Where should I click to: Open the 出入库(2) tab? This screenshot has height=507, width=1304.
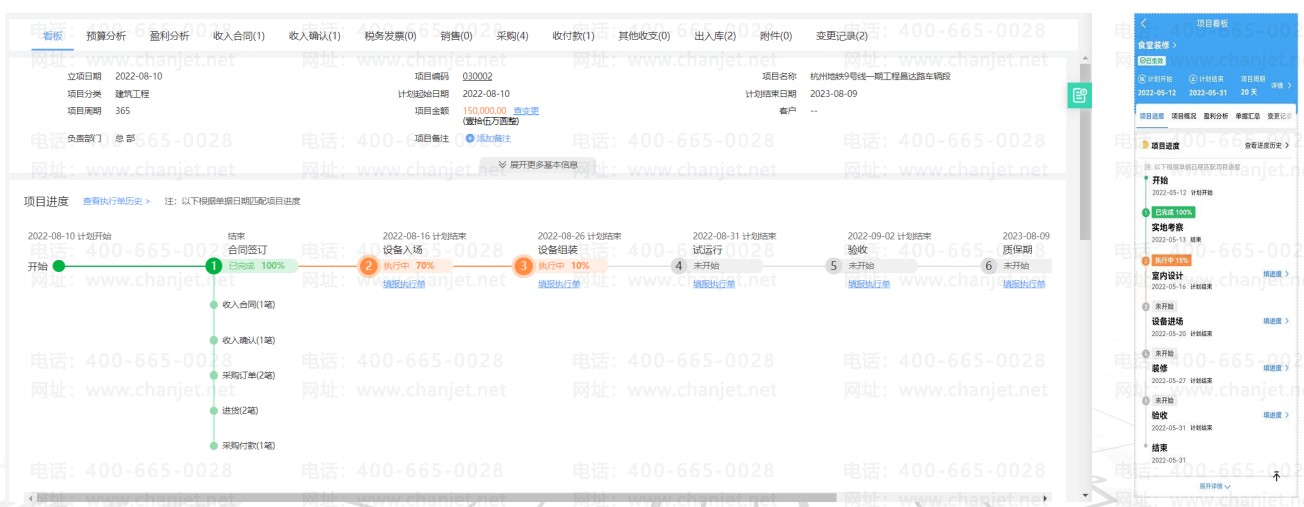point(715,35)
